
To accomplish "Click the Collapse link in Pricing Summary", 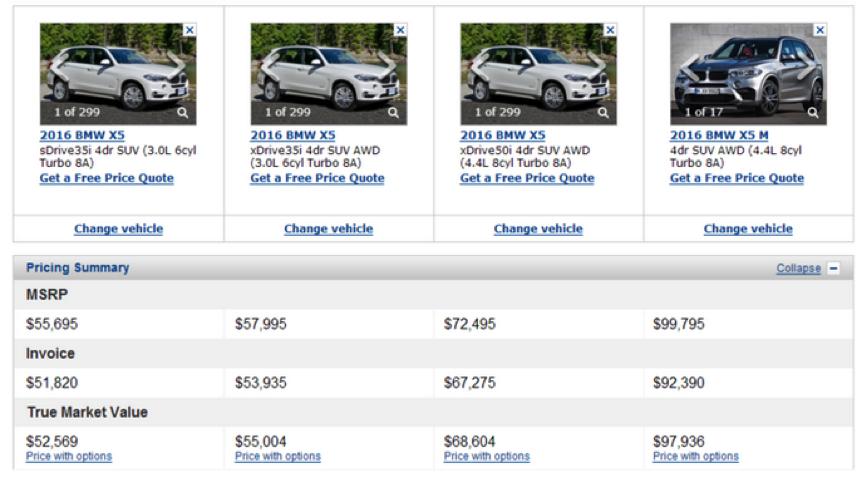I will coord(798,269).
